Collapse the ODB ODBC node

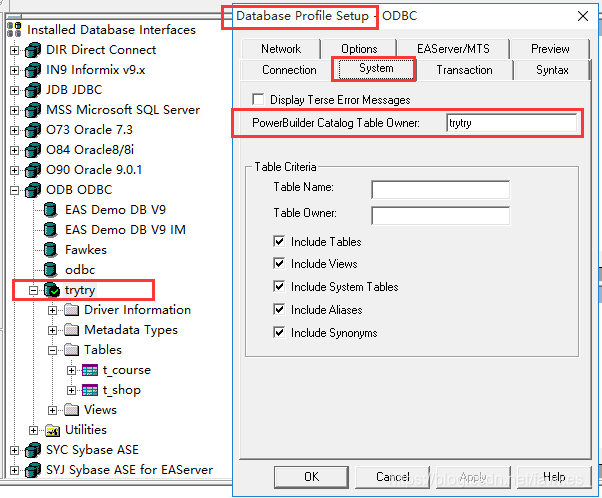click(14, 190)
